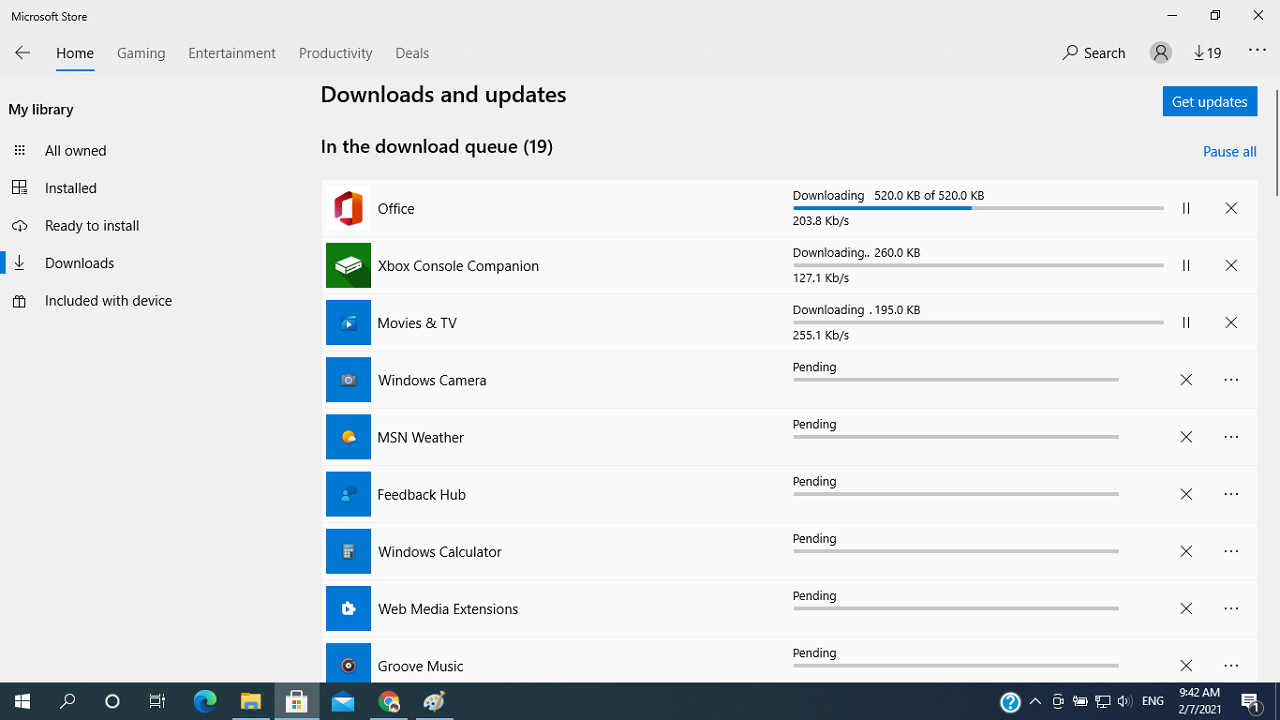This screenshot has height=720, width=1280.
Task: Open more options for Groove Music
Action: (1231, 665)
